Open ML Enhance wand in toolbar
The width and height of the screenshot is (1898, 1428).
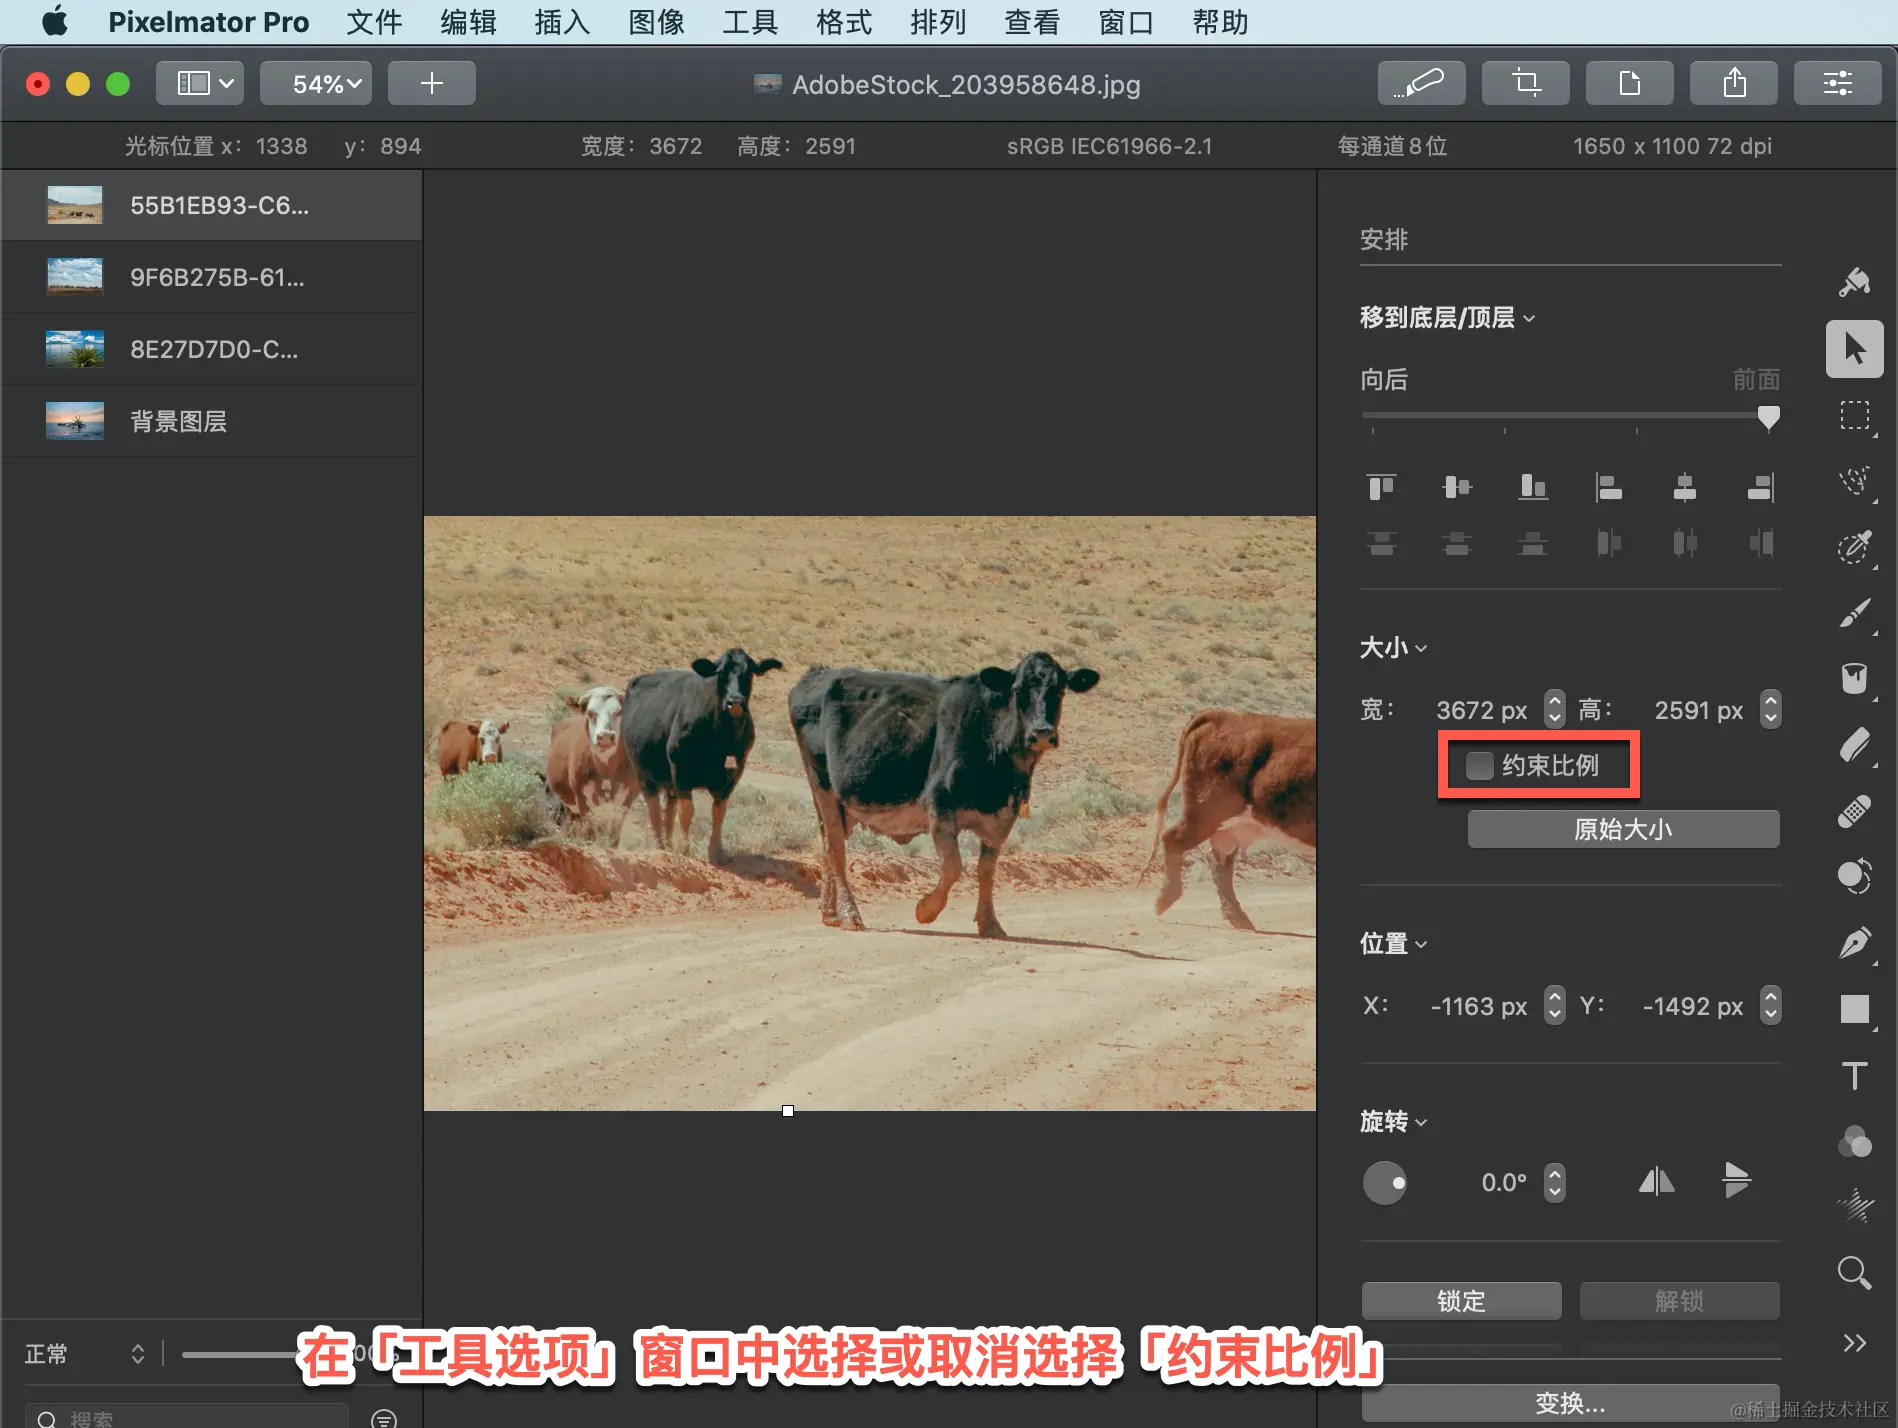(1421, 83)
